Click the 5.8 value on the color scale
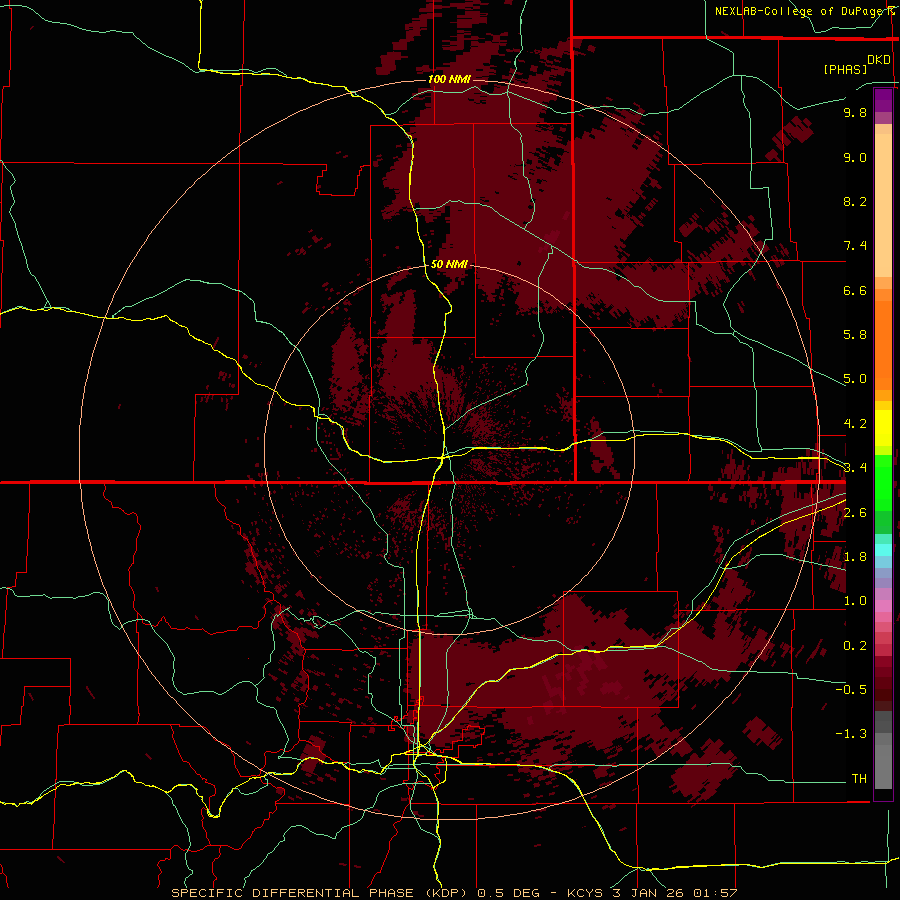Screen dimensions: 900x900 point(855,335)
